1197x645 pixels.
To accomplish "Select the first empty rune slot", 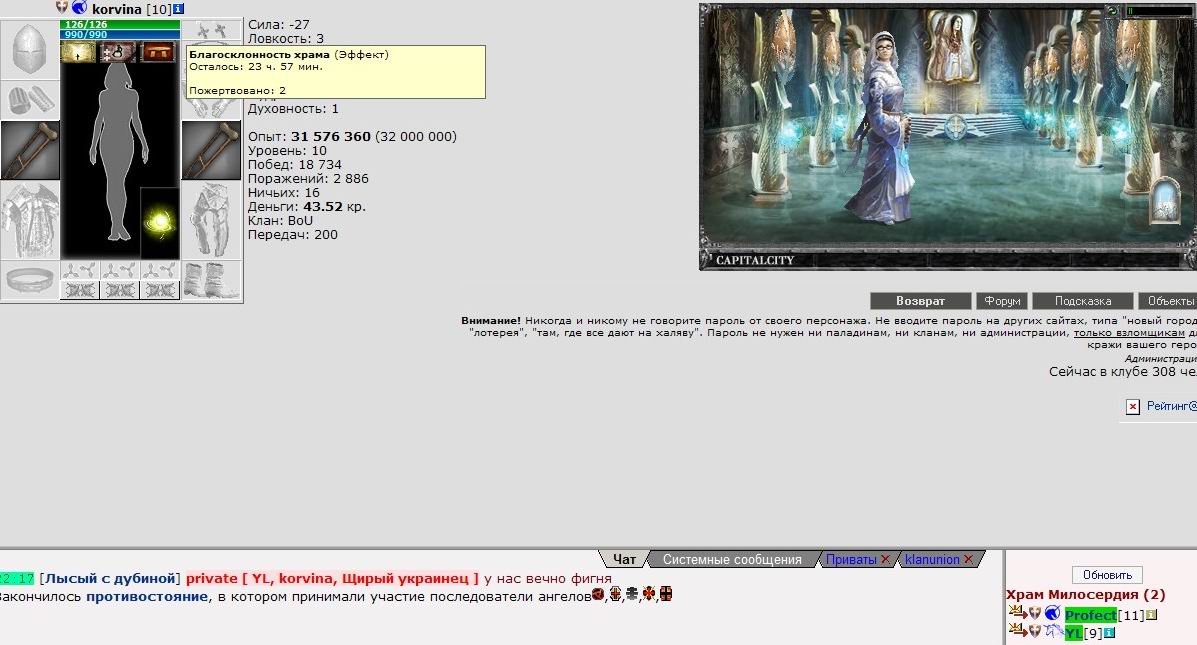I will pos(80,290).
